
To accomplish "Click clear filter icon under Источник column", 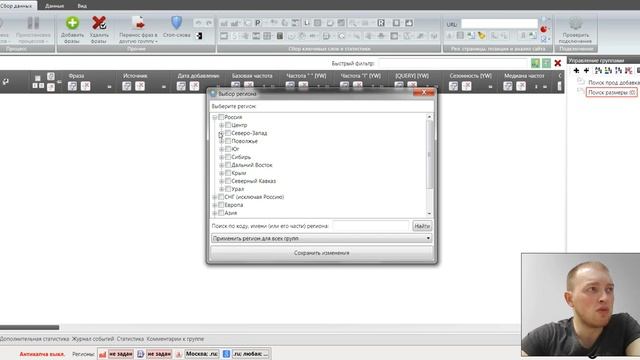I will (x=140, y=86).
